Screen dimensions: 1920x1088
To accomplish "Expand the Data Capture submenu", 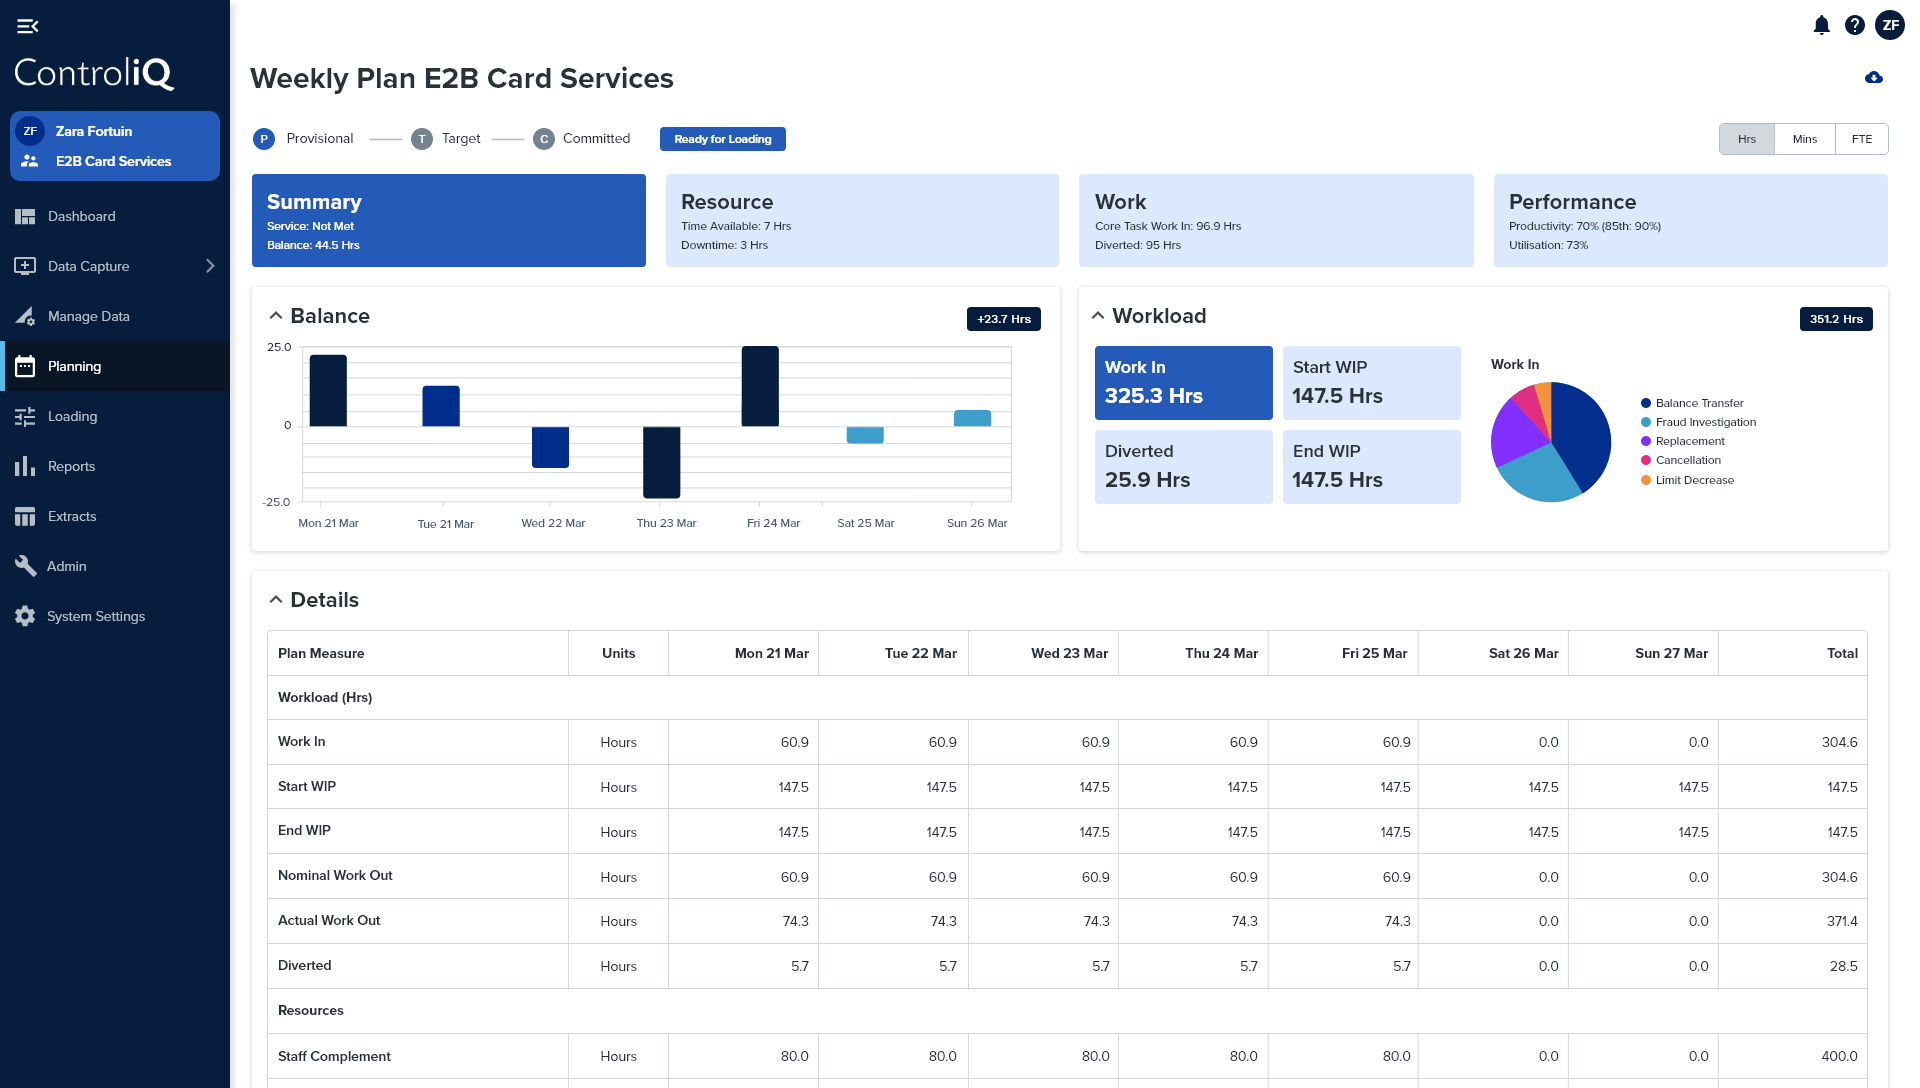I will [x=209, y=266].
